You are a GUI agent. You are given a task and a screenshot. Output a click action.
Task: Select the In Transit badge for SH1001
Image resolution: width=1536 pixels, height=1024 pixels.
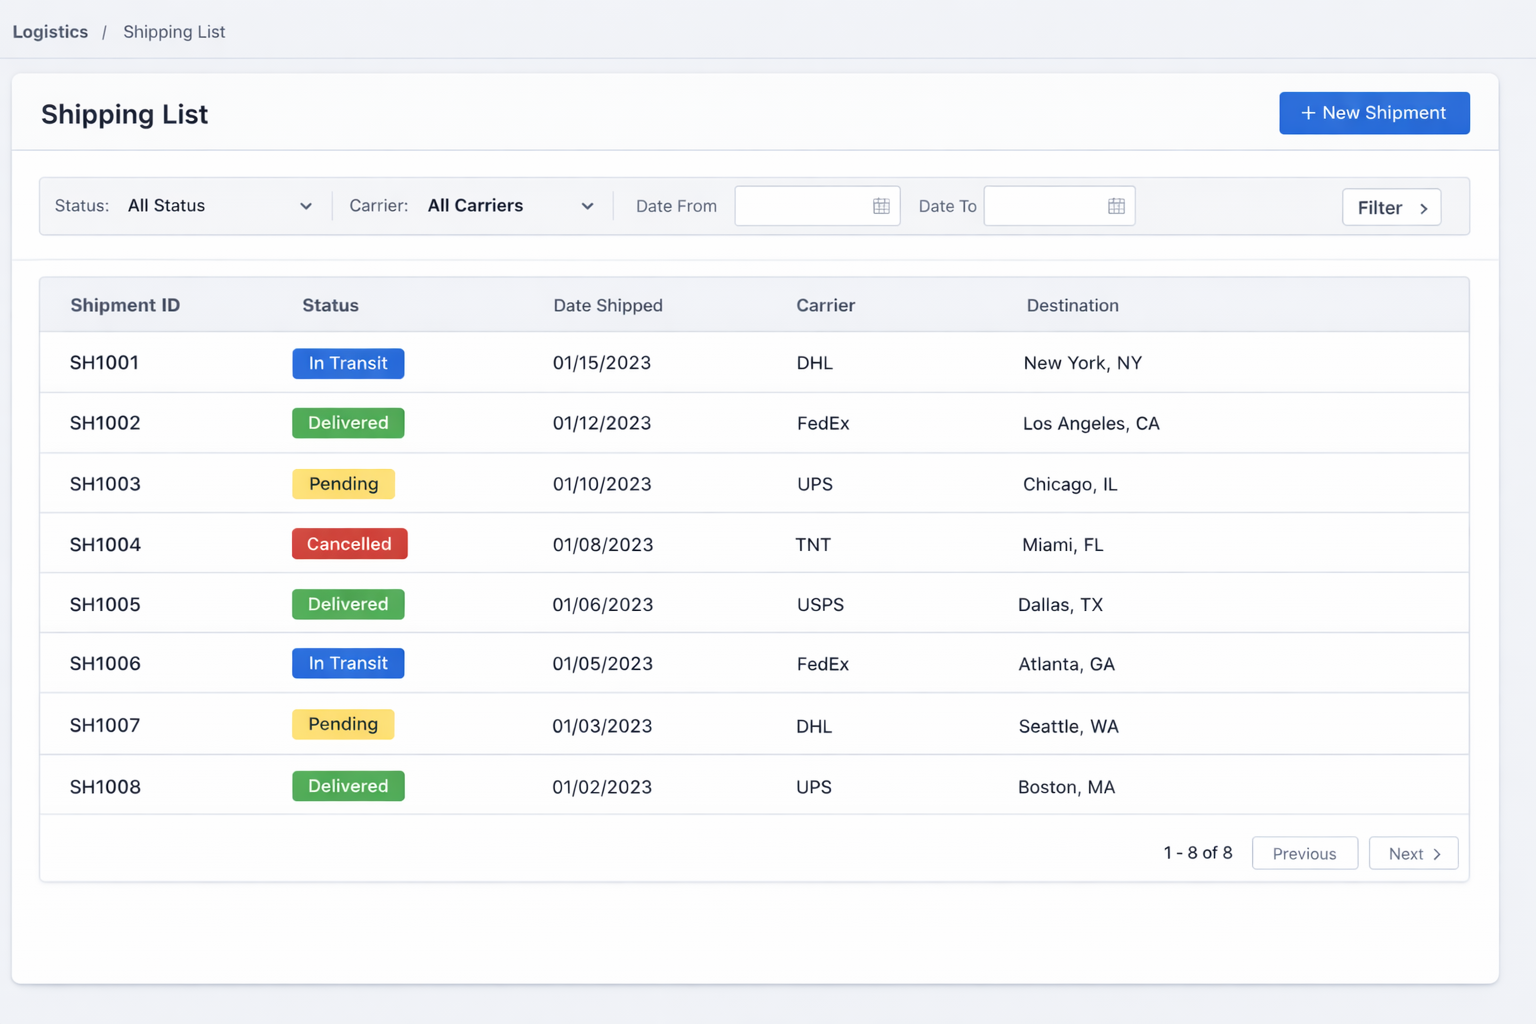348,363
